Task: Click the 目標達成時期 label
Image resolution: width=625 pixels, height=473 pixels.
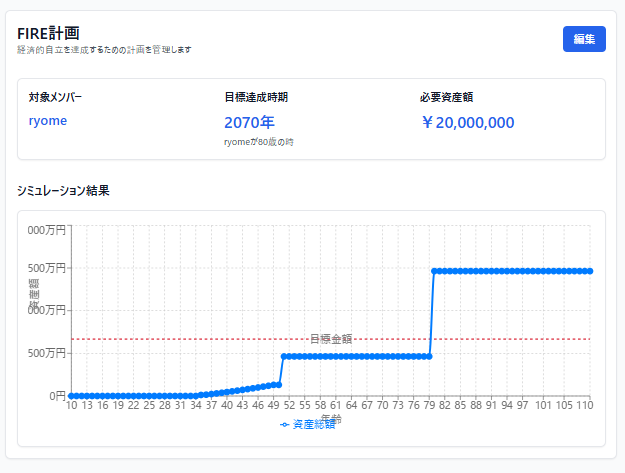Action: 256,97
